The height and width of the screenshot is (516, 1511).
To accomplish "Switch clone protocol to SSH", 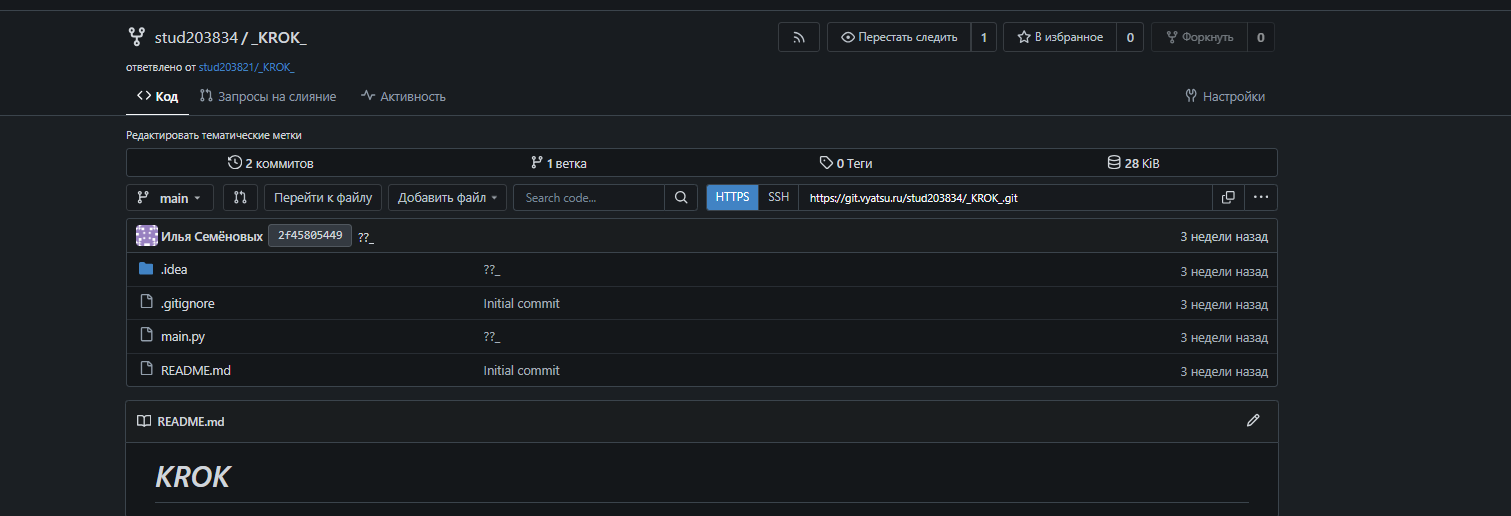I will pos(778,198).
